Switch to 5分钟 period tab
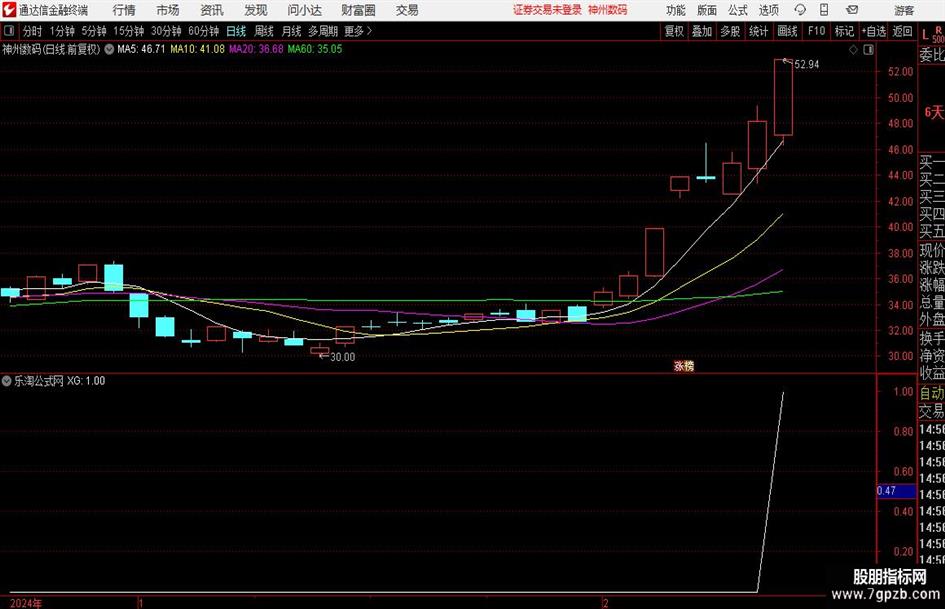945x609 pixels. coord(94,31)
